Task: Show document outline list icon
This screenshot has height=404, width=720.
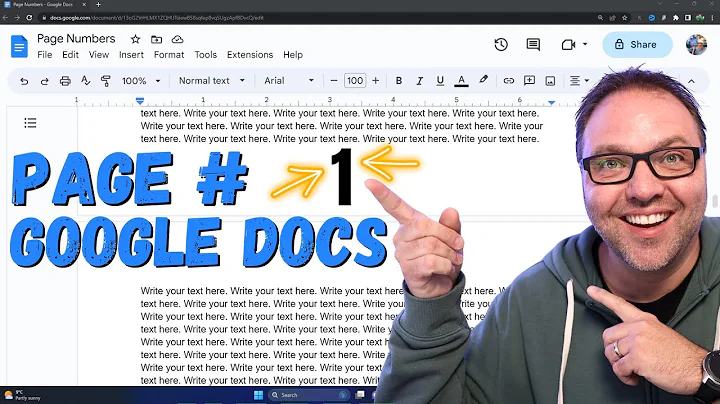Action: click(x=30, y=123)
